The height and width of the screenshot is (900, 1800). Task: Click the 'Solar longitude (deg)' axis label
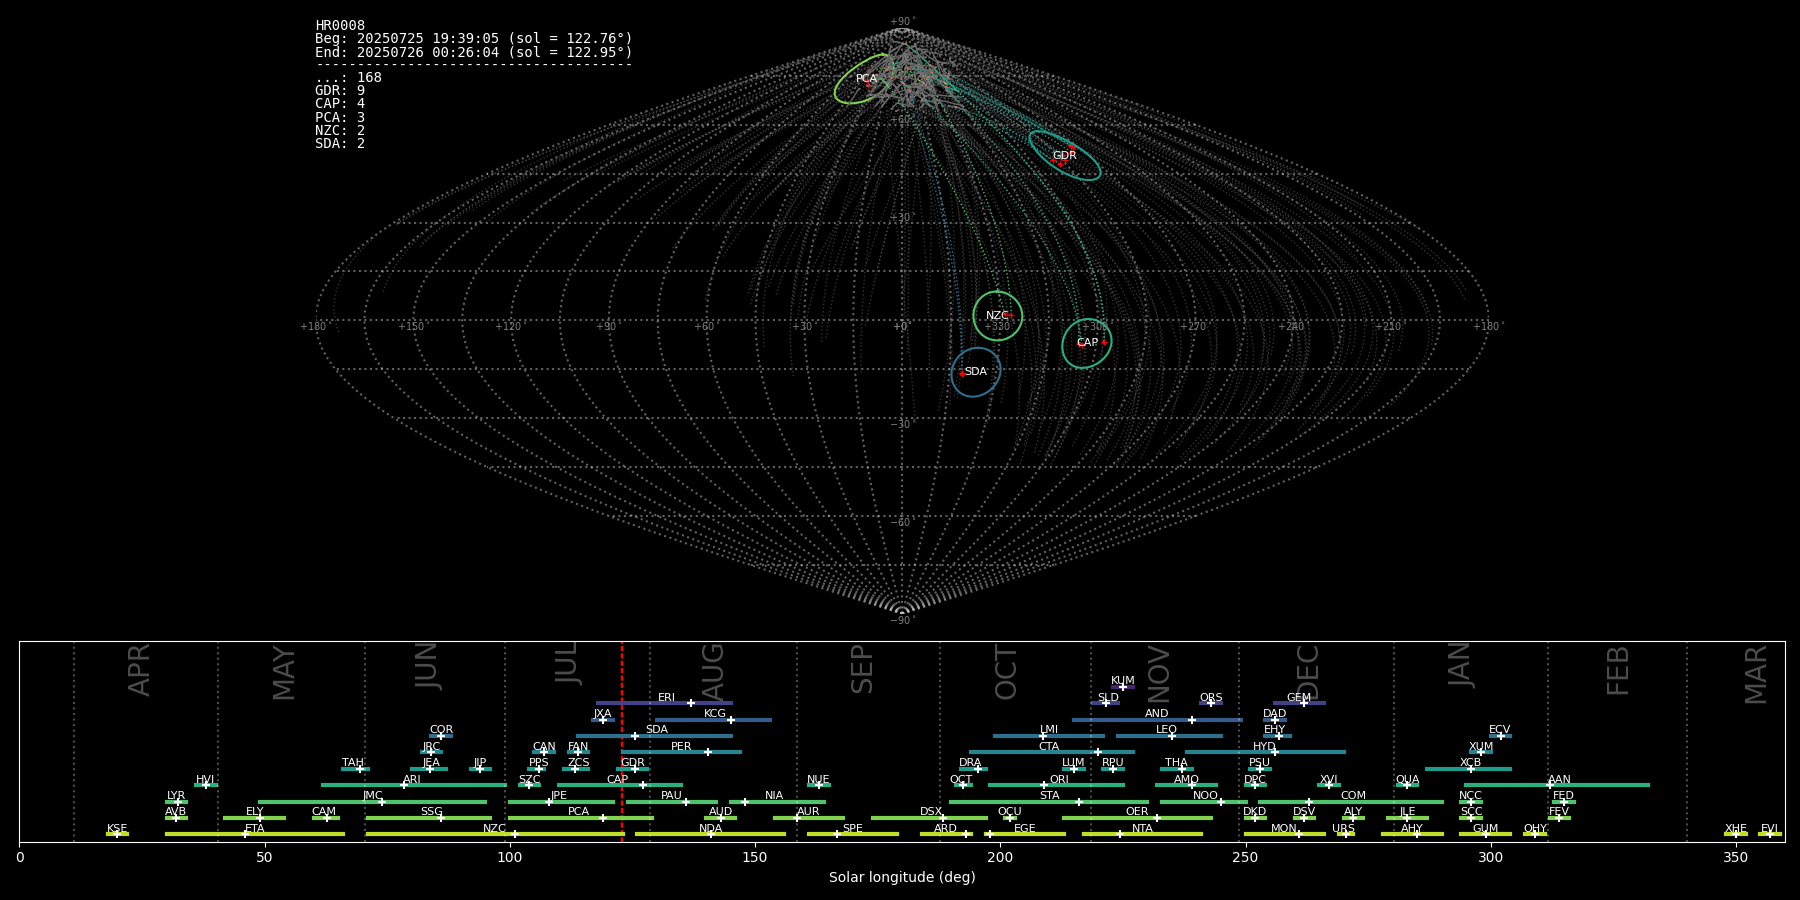902,877
